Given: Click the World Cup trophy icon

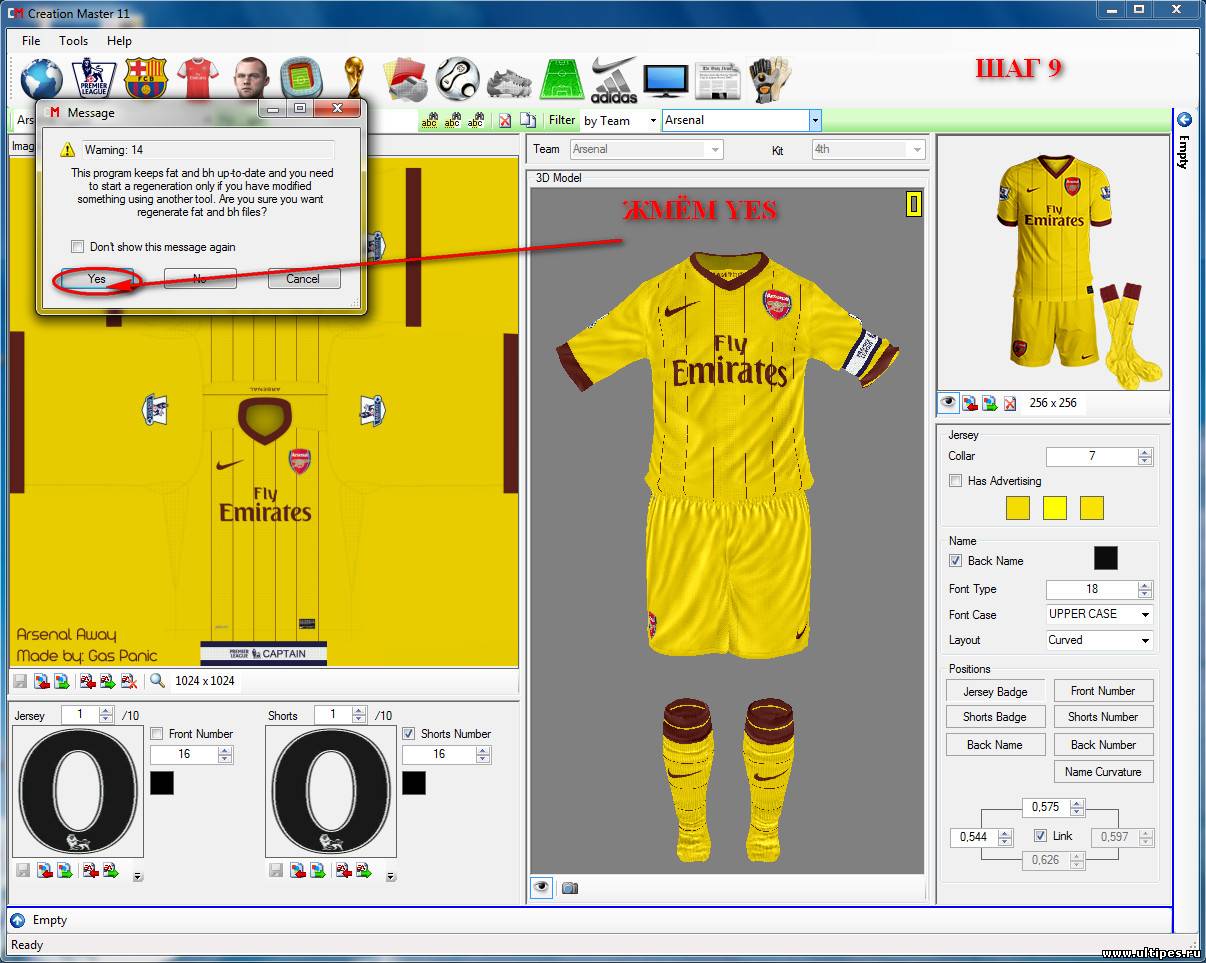Looking at the screenshot, I should [353, 79].
